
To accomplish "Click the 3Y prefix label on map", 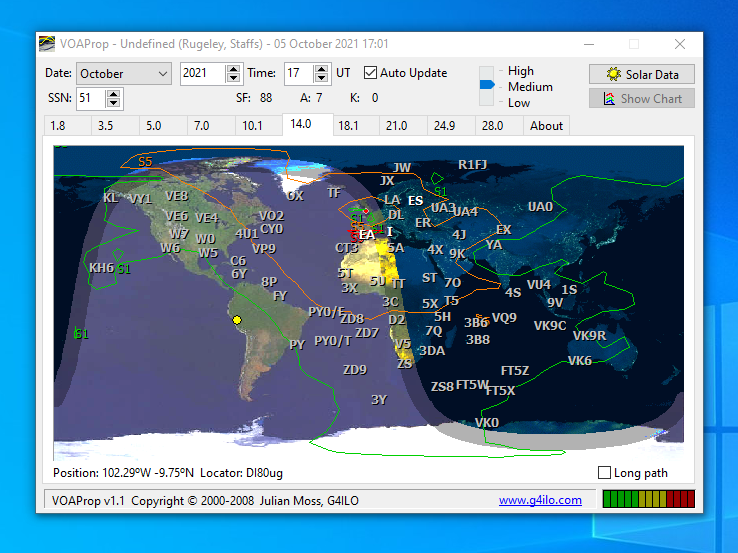I will click(x=379, y=400).
